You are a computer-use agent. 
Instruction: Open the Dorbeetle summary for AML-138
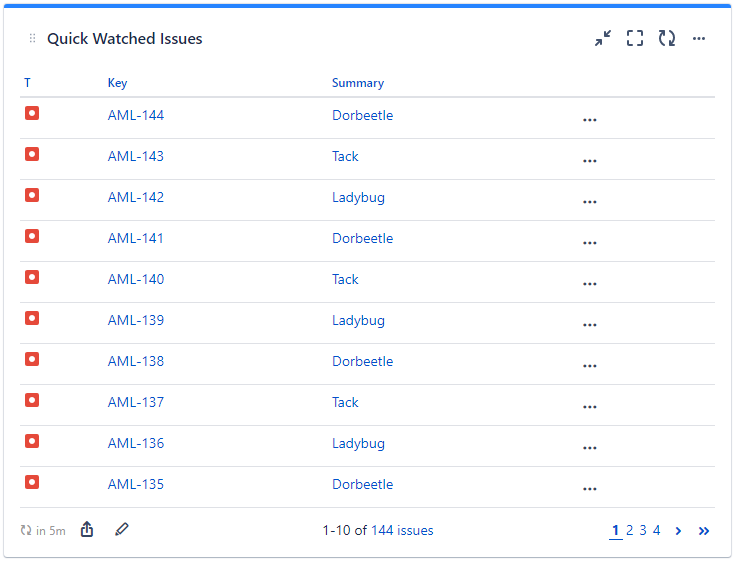[362, 361]
